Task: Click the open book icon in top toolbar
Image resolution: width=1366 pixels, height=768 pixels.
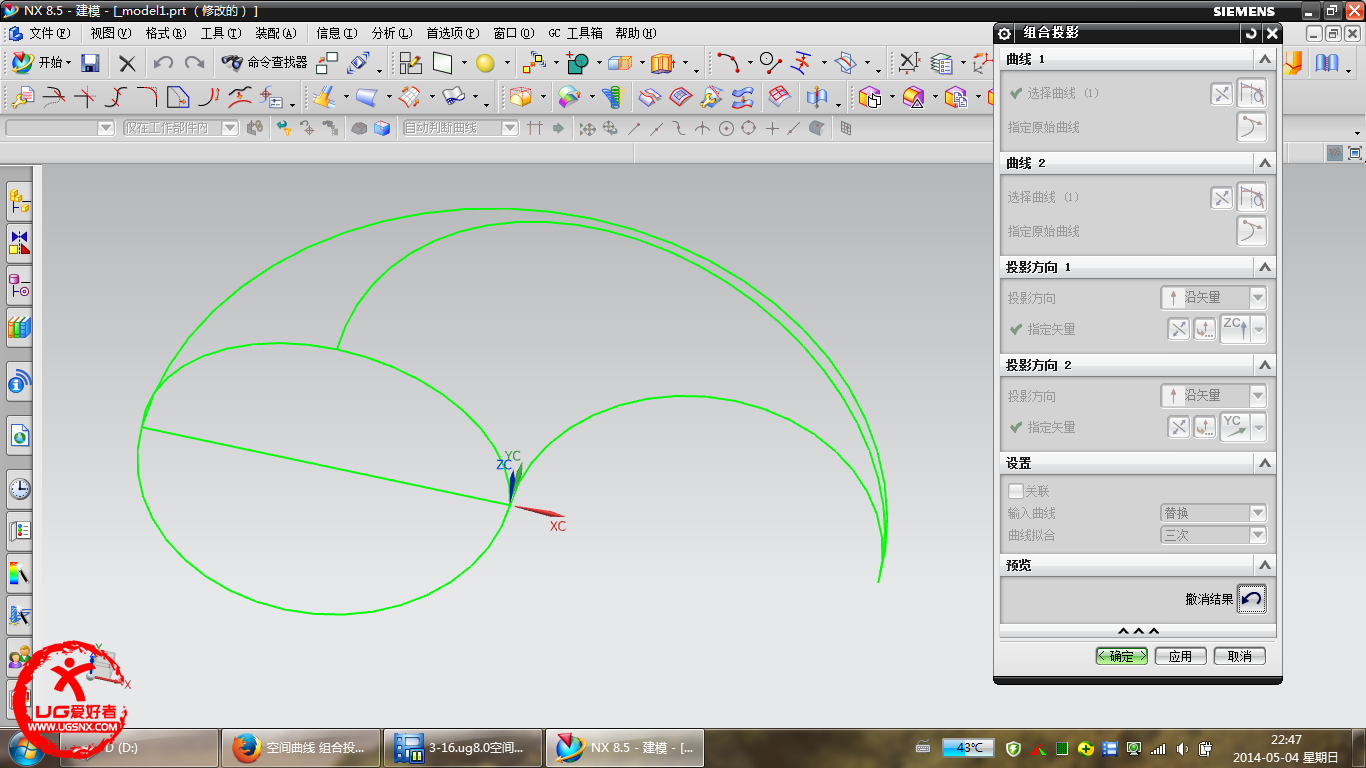Action: click(1327, 63)
